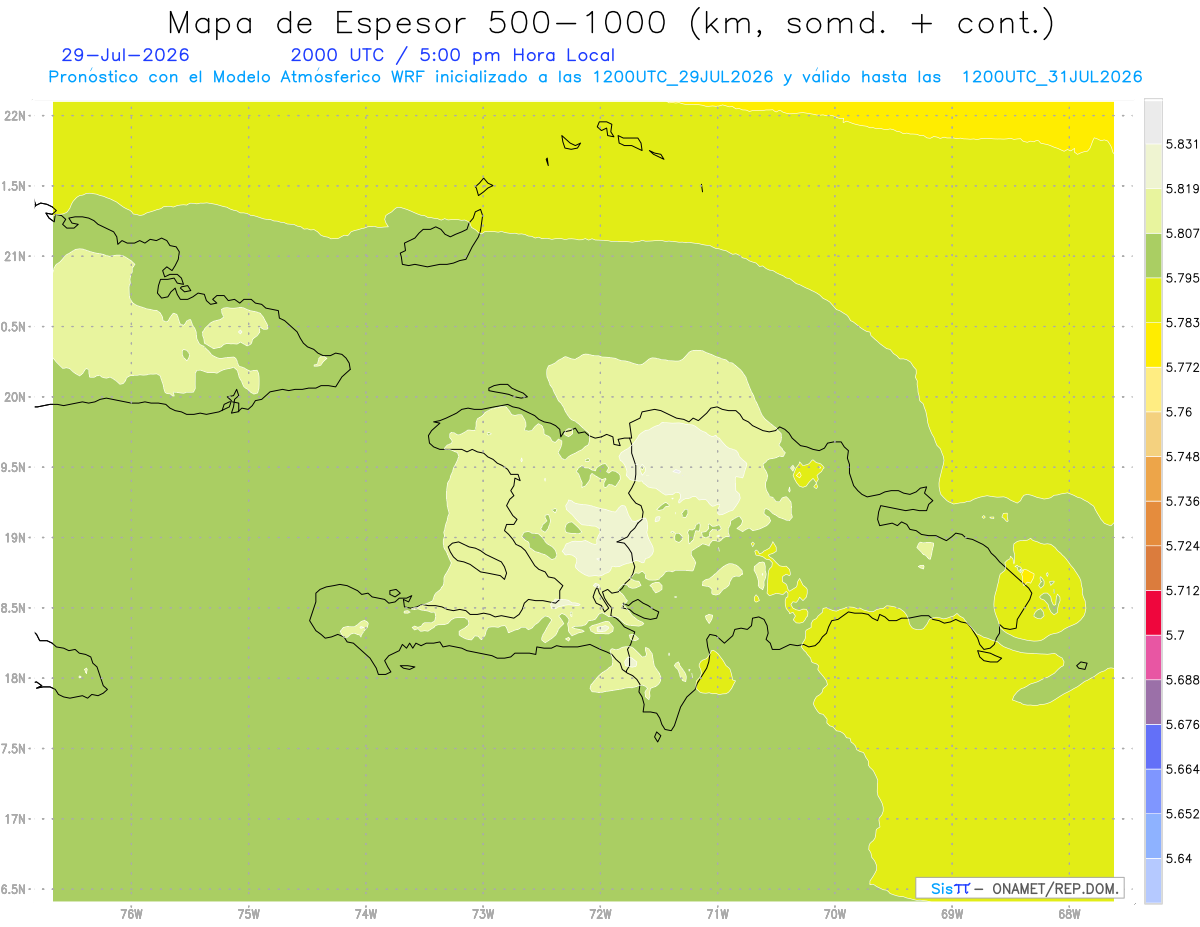This screenshot has height=927, width=1200.
Task: Click the yellow-green swatch between 5.783 and 5.795
Action: pos(1153,299)
